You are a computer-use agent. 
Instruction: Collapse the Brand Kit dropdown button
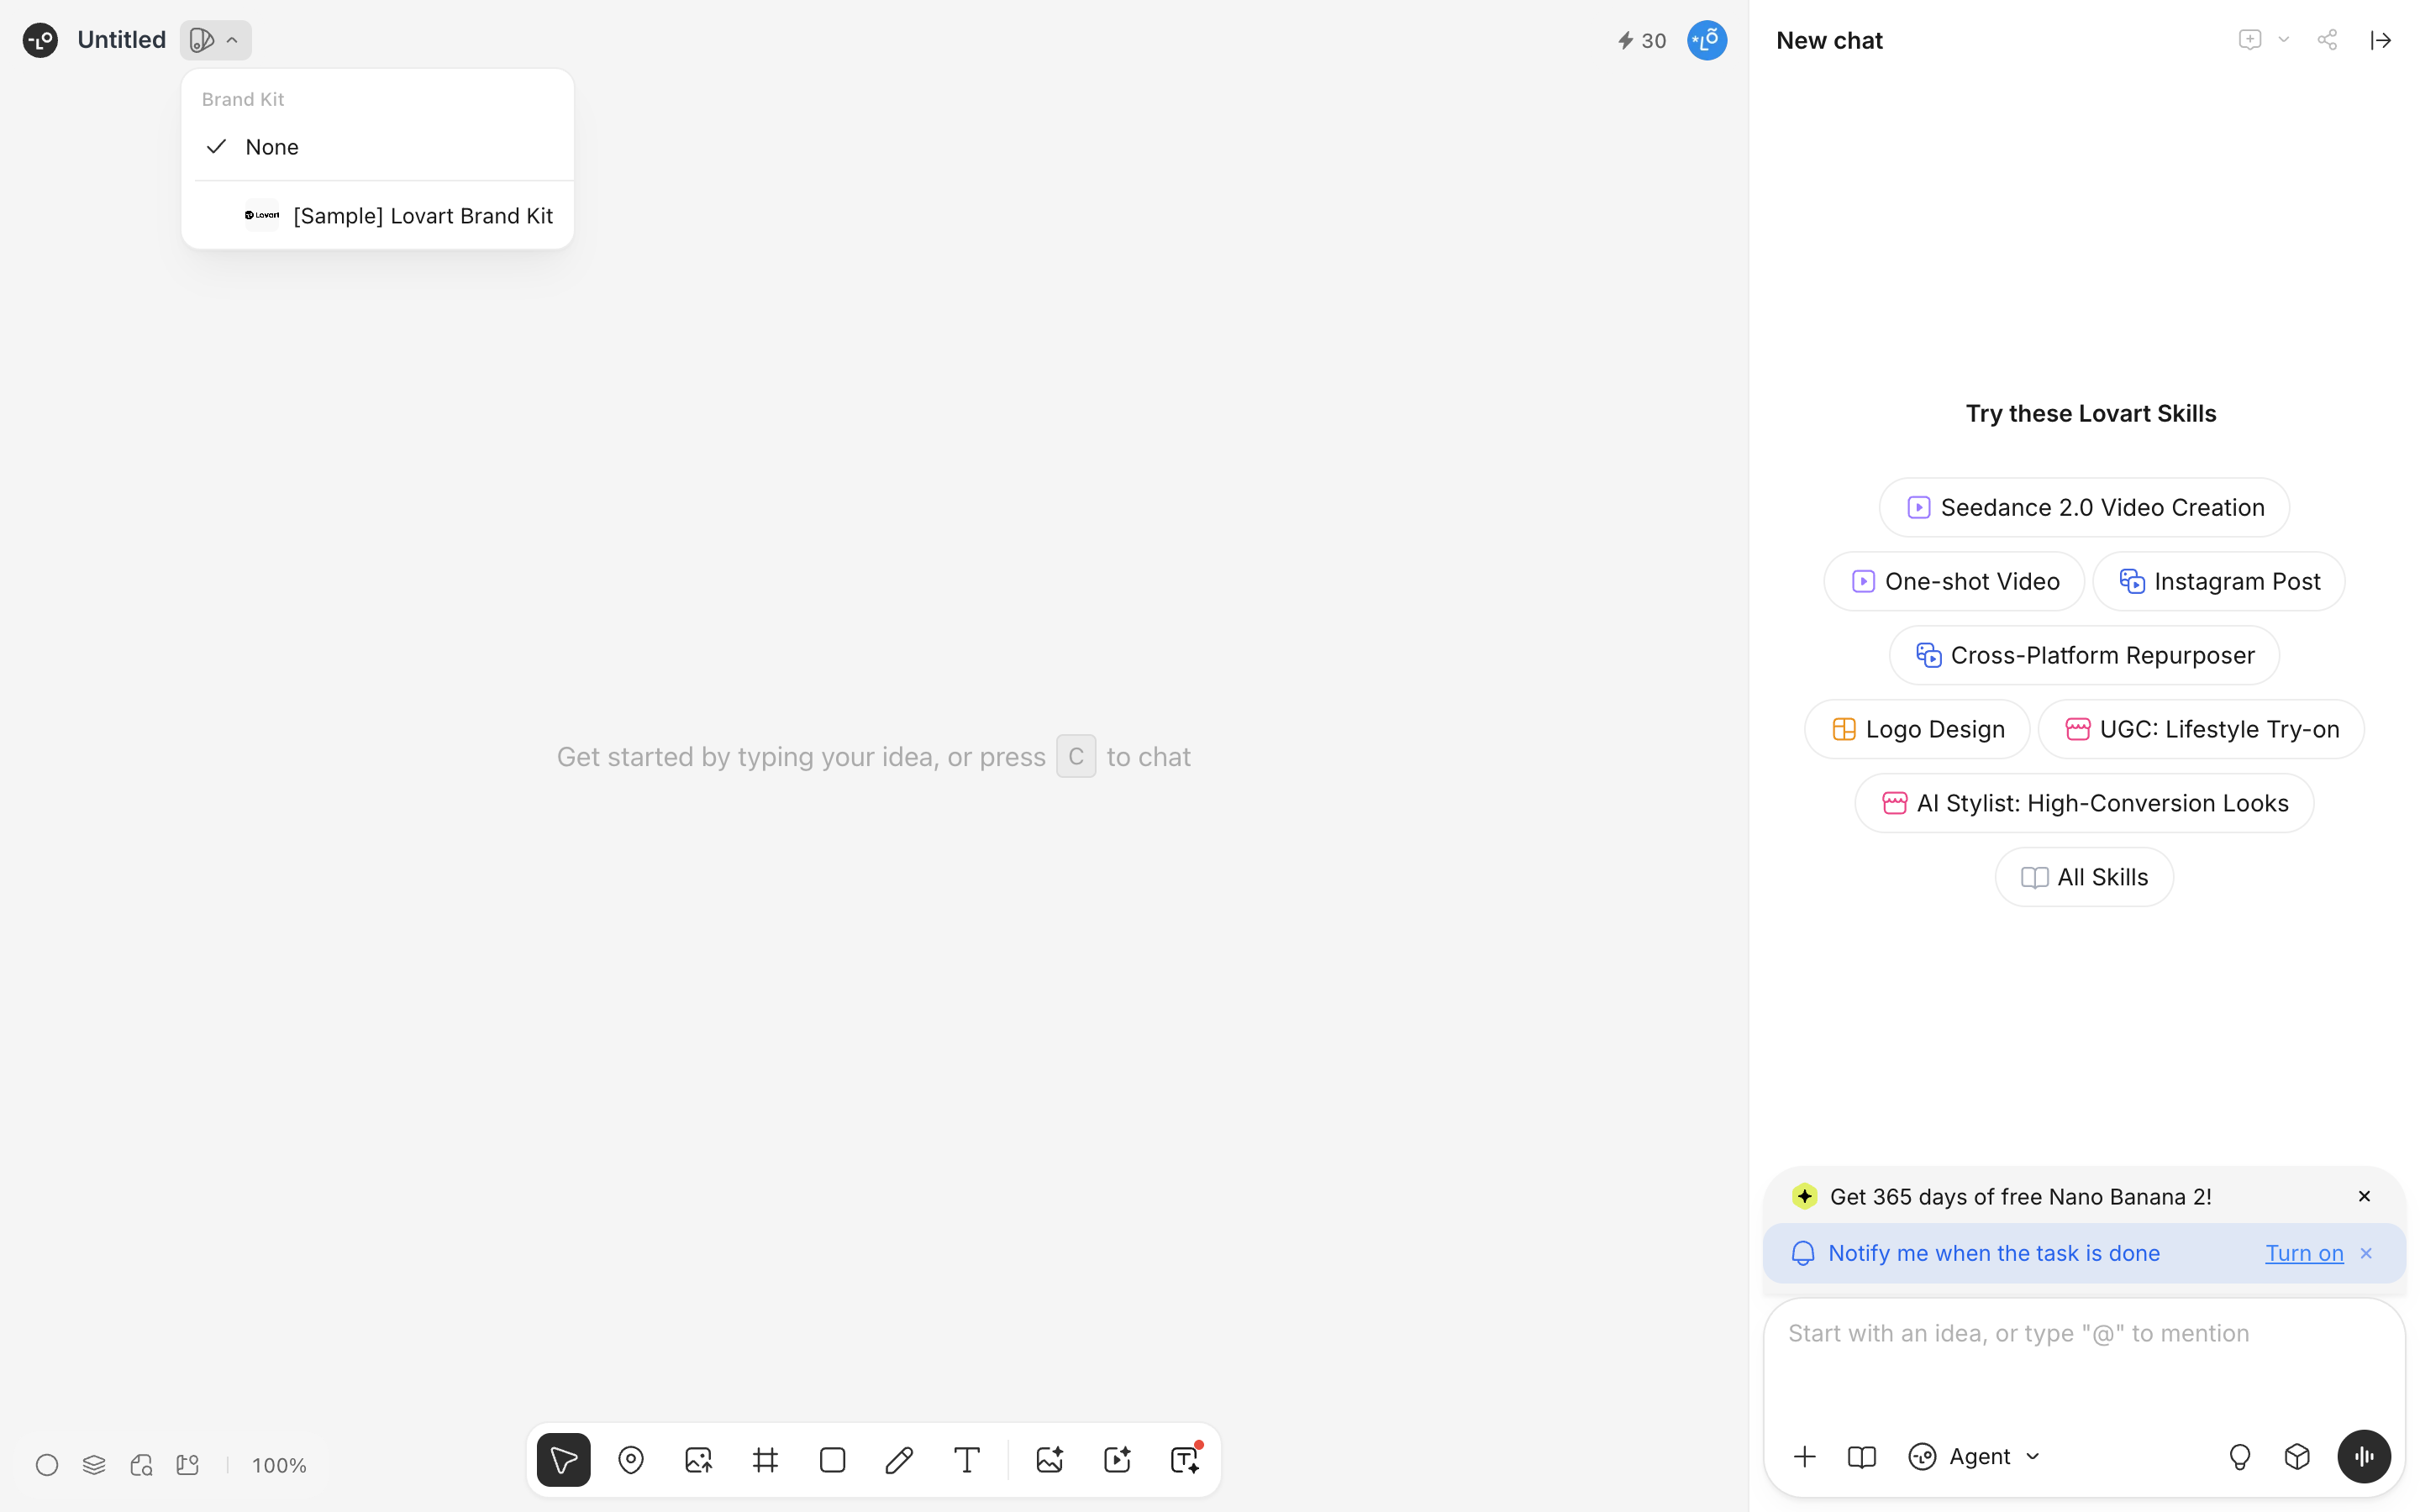tap(216, 40)
